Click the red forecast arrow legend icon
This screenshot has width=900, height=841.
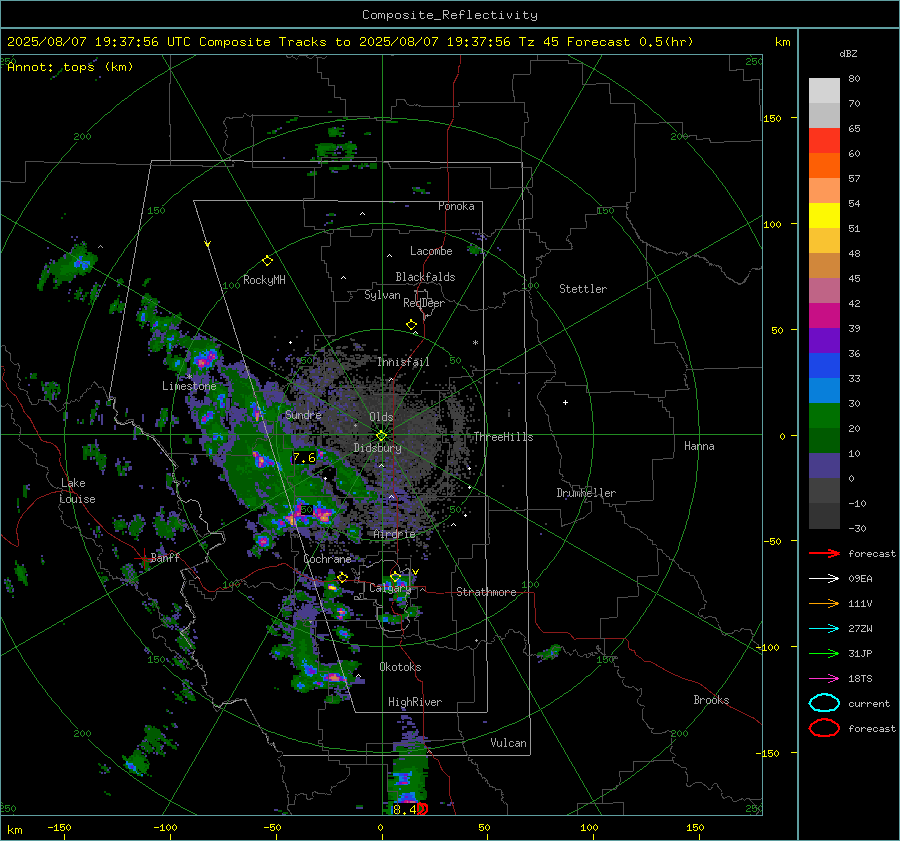click(824, 553)
